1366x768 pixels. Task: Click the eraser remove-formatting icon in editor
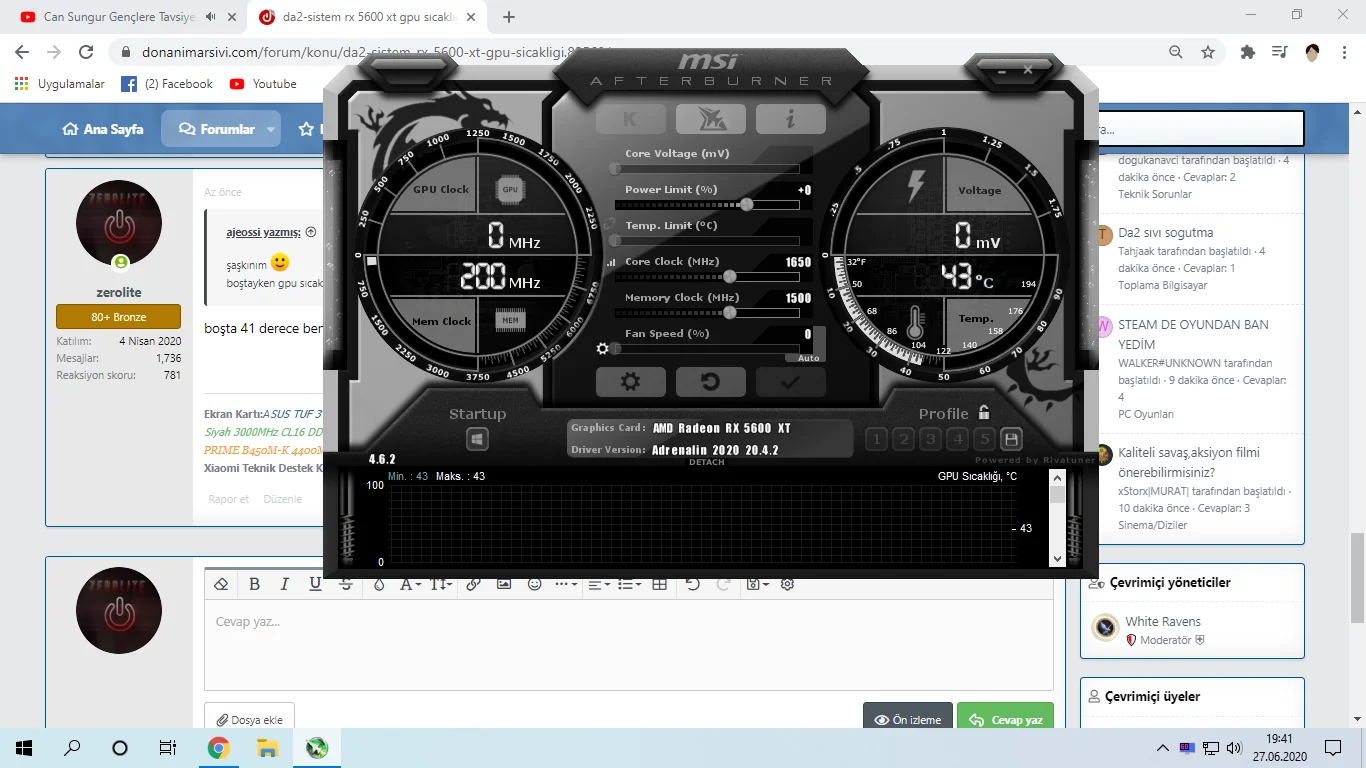coord(222,584)
